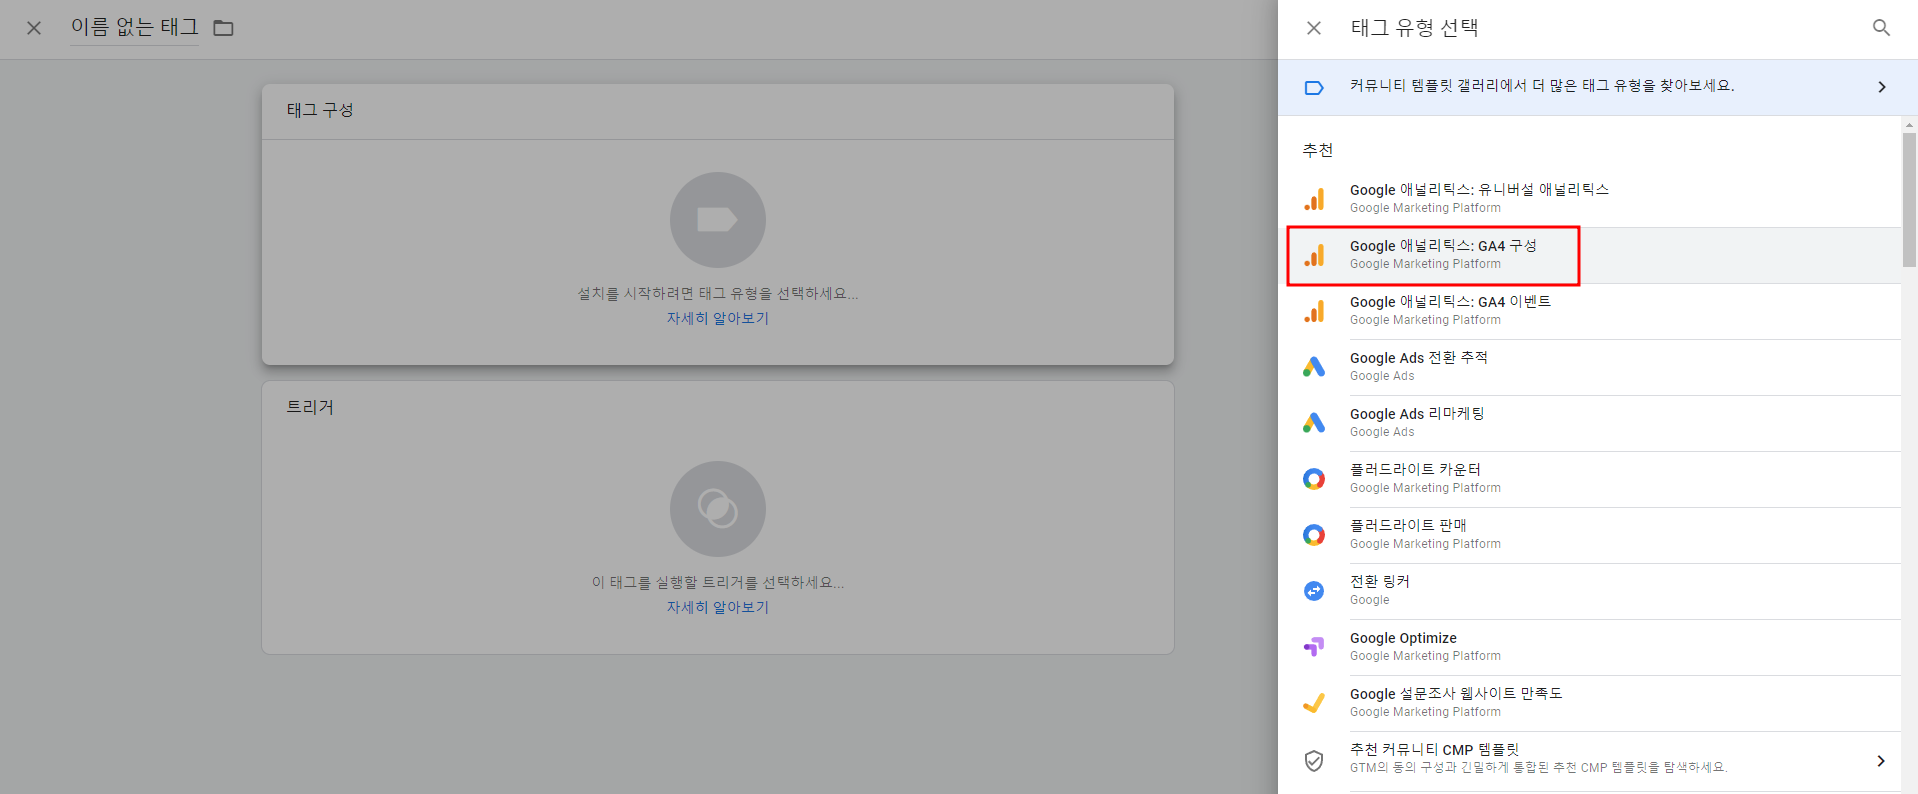Image resolution: width=1918 pixels, height=794 pixels.
Task: Click Google Ads 리마케팅 icon
Action: [1314, 423]
